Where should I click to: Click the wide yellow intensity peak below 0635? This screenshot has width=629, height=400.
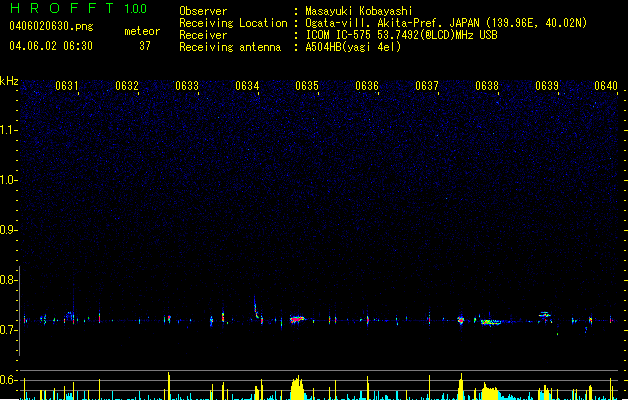coord(297,388)
